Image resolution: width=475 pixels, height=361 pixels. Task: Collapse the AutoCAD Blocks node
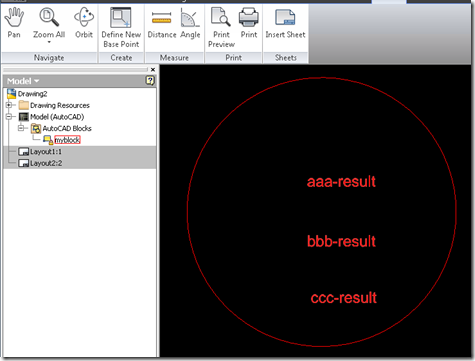tap(21, 128)
